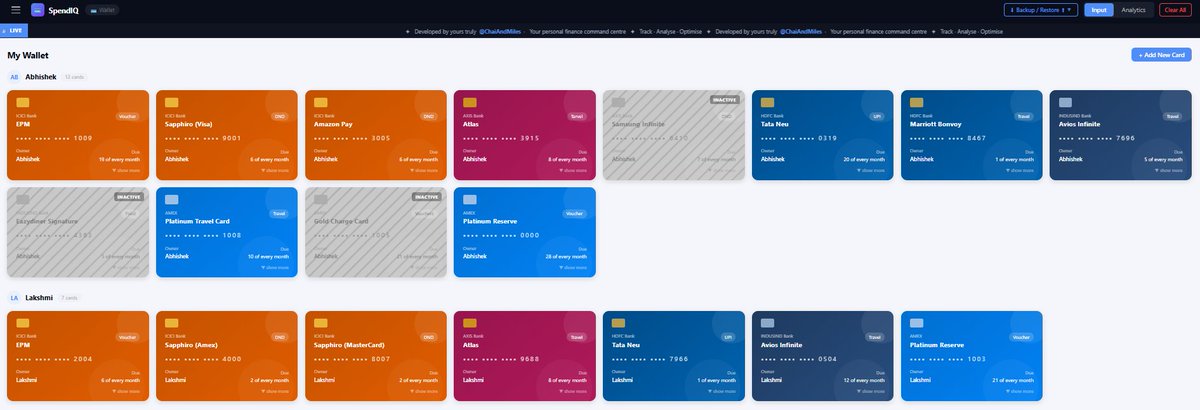This screenshot has height=410, width=1200.
Task: Click card number ending 8007
Action: coord(352,359)
